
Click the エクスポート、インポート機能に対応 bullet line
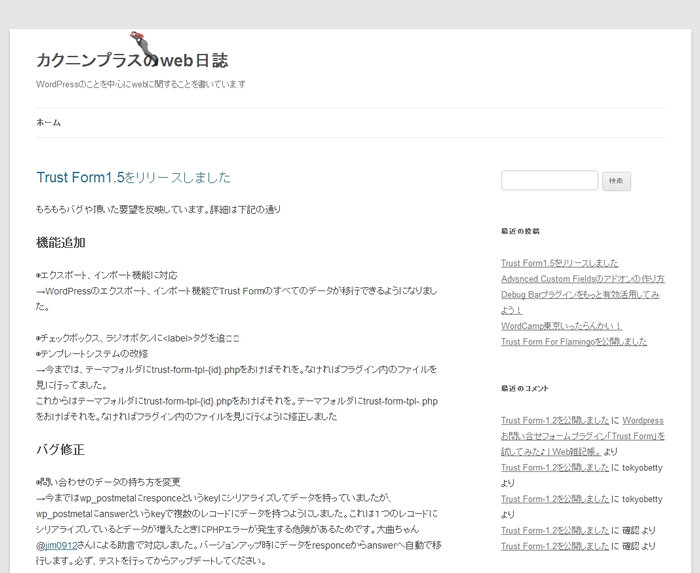[107, 275]
